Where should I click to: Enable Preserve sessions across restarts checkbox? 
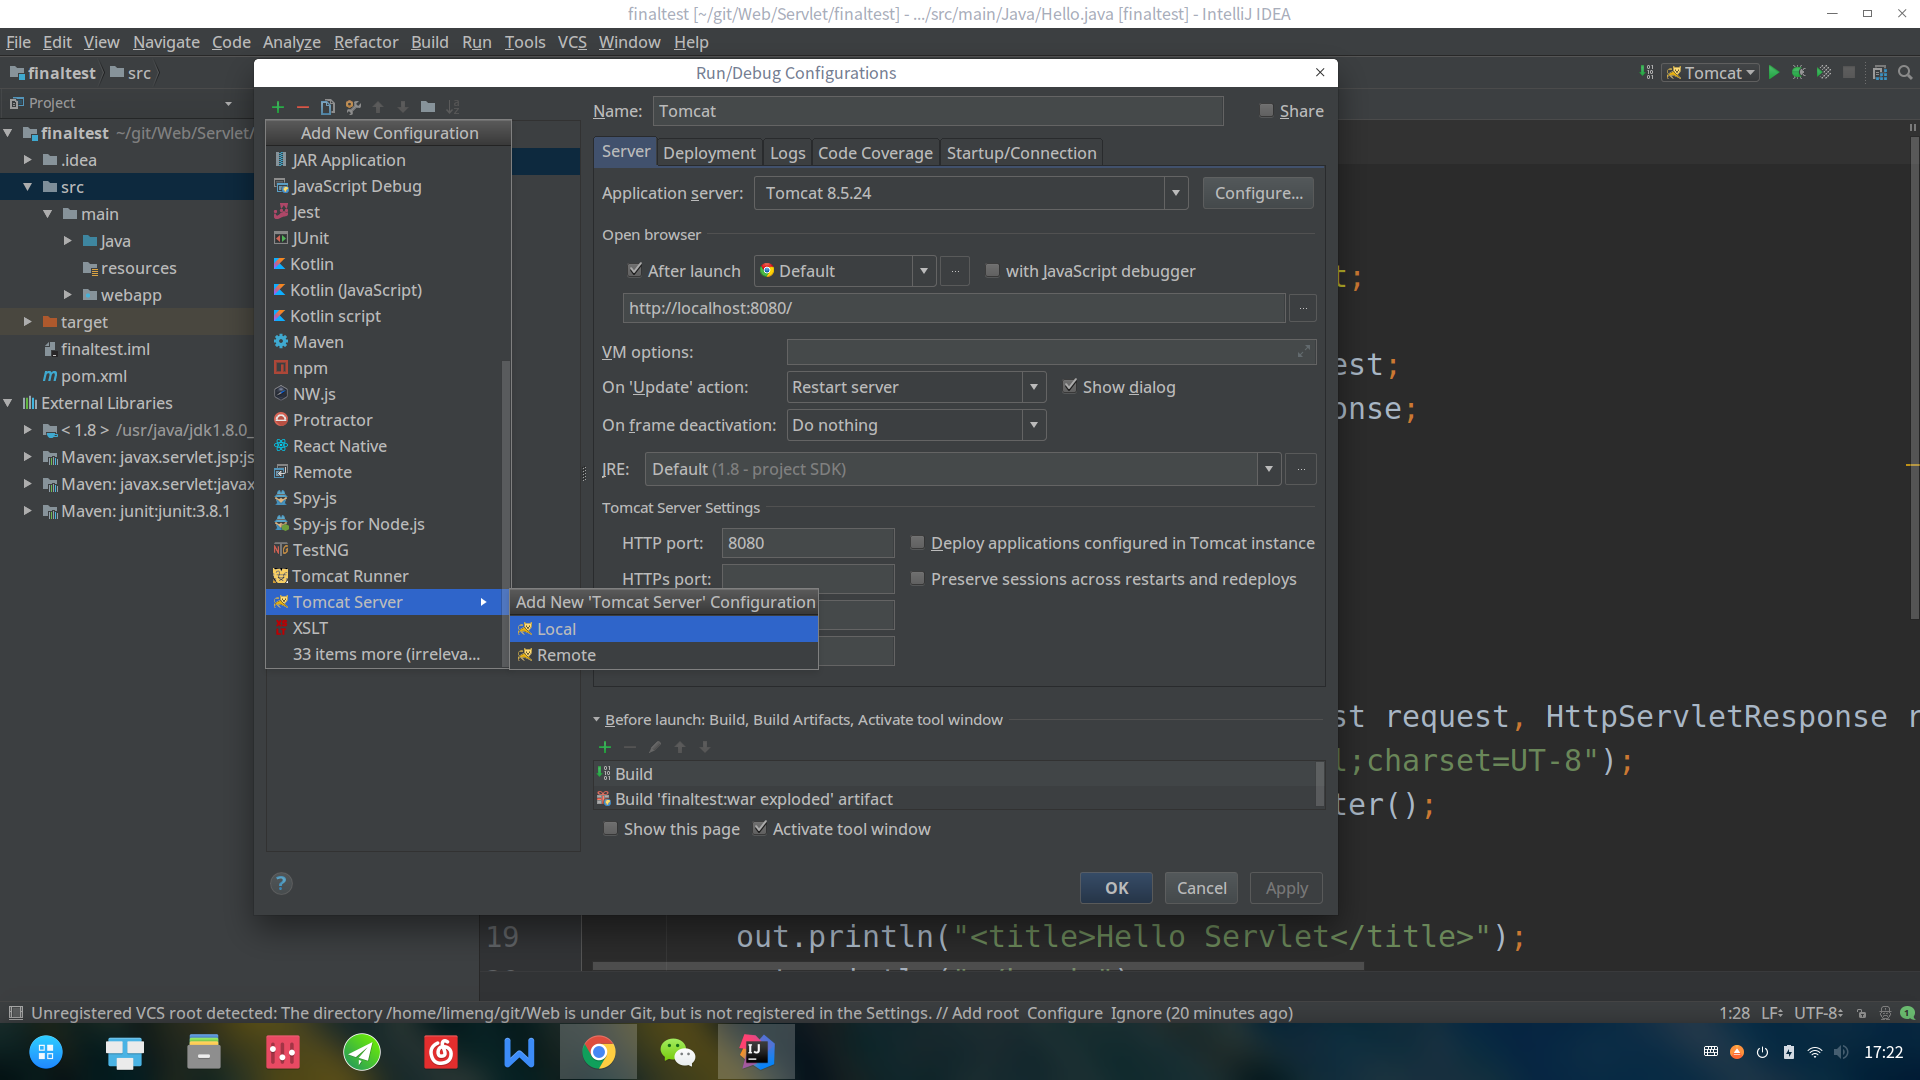(917, 578)
